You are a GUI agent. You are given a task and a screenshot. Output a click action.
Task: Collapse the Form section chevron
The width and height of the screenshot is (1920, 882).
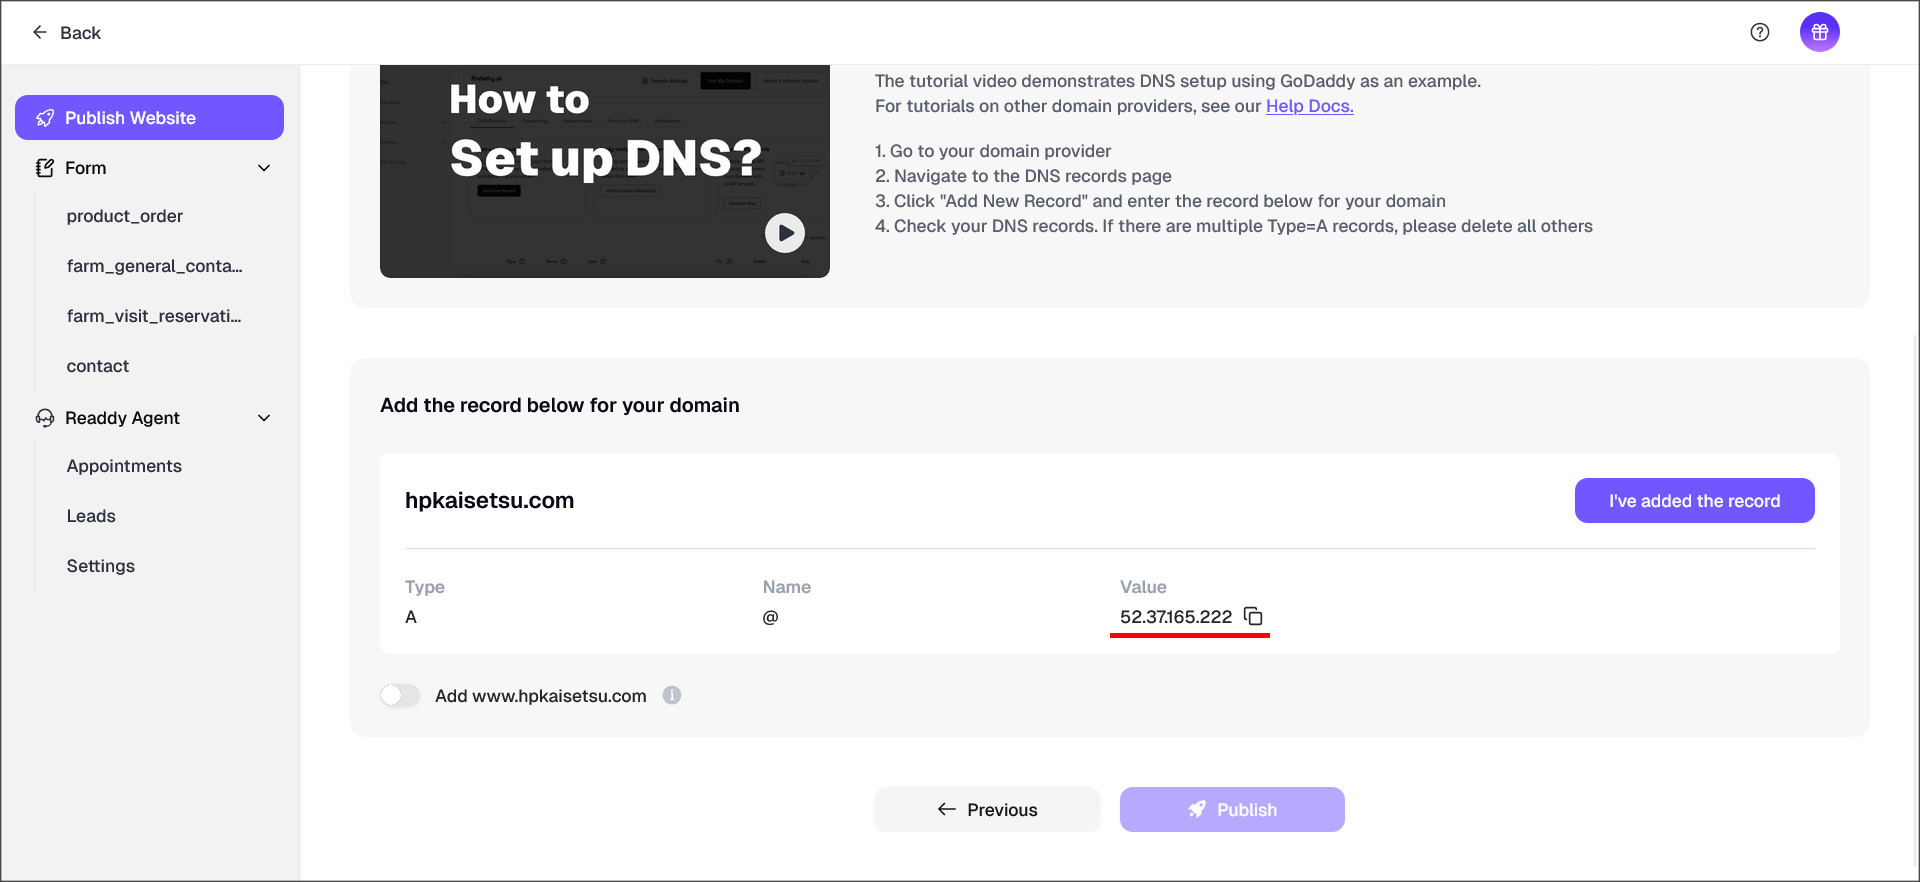(x=264, y=168)
